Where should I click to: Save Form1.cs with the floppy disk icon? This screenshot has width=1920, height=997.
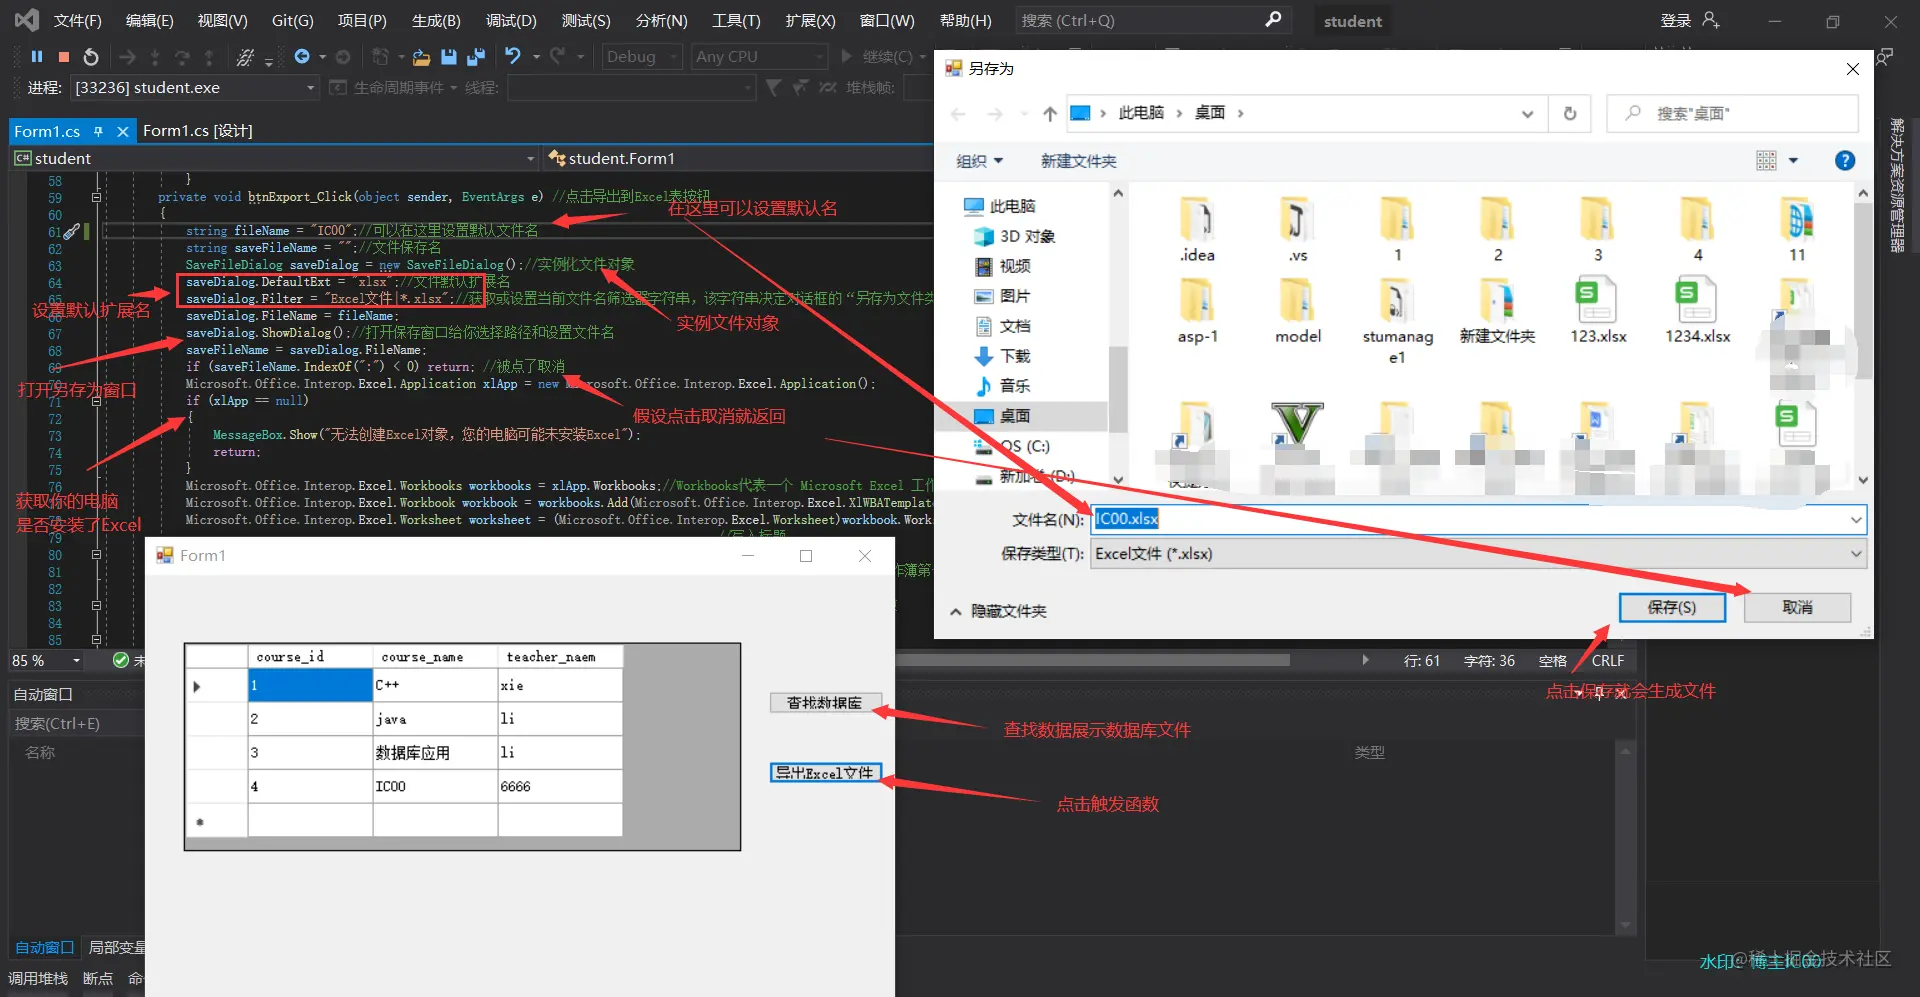point(449,57)
